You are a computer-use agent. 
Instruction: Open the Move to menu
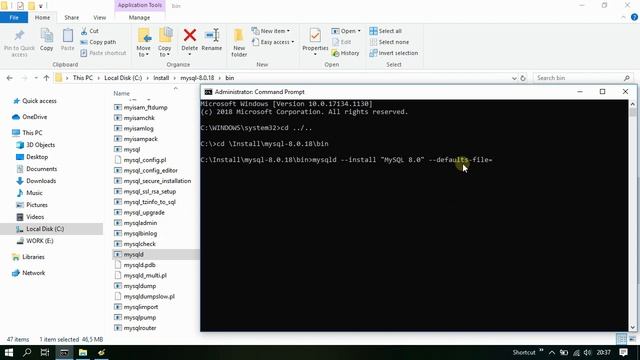tap(144, 42)
